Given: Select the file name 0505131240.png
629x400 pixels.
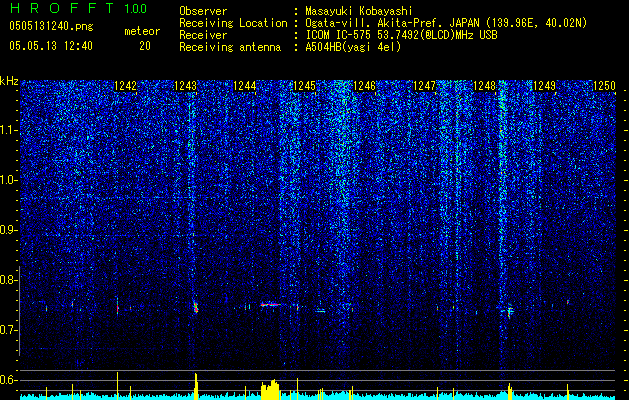Looking at the screenshot, I should (x=51, y=26).
